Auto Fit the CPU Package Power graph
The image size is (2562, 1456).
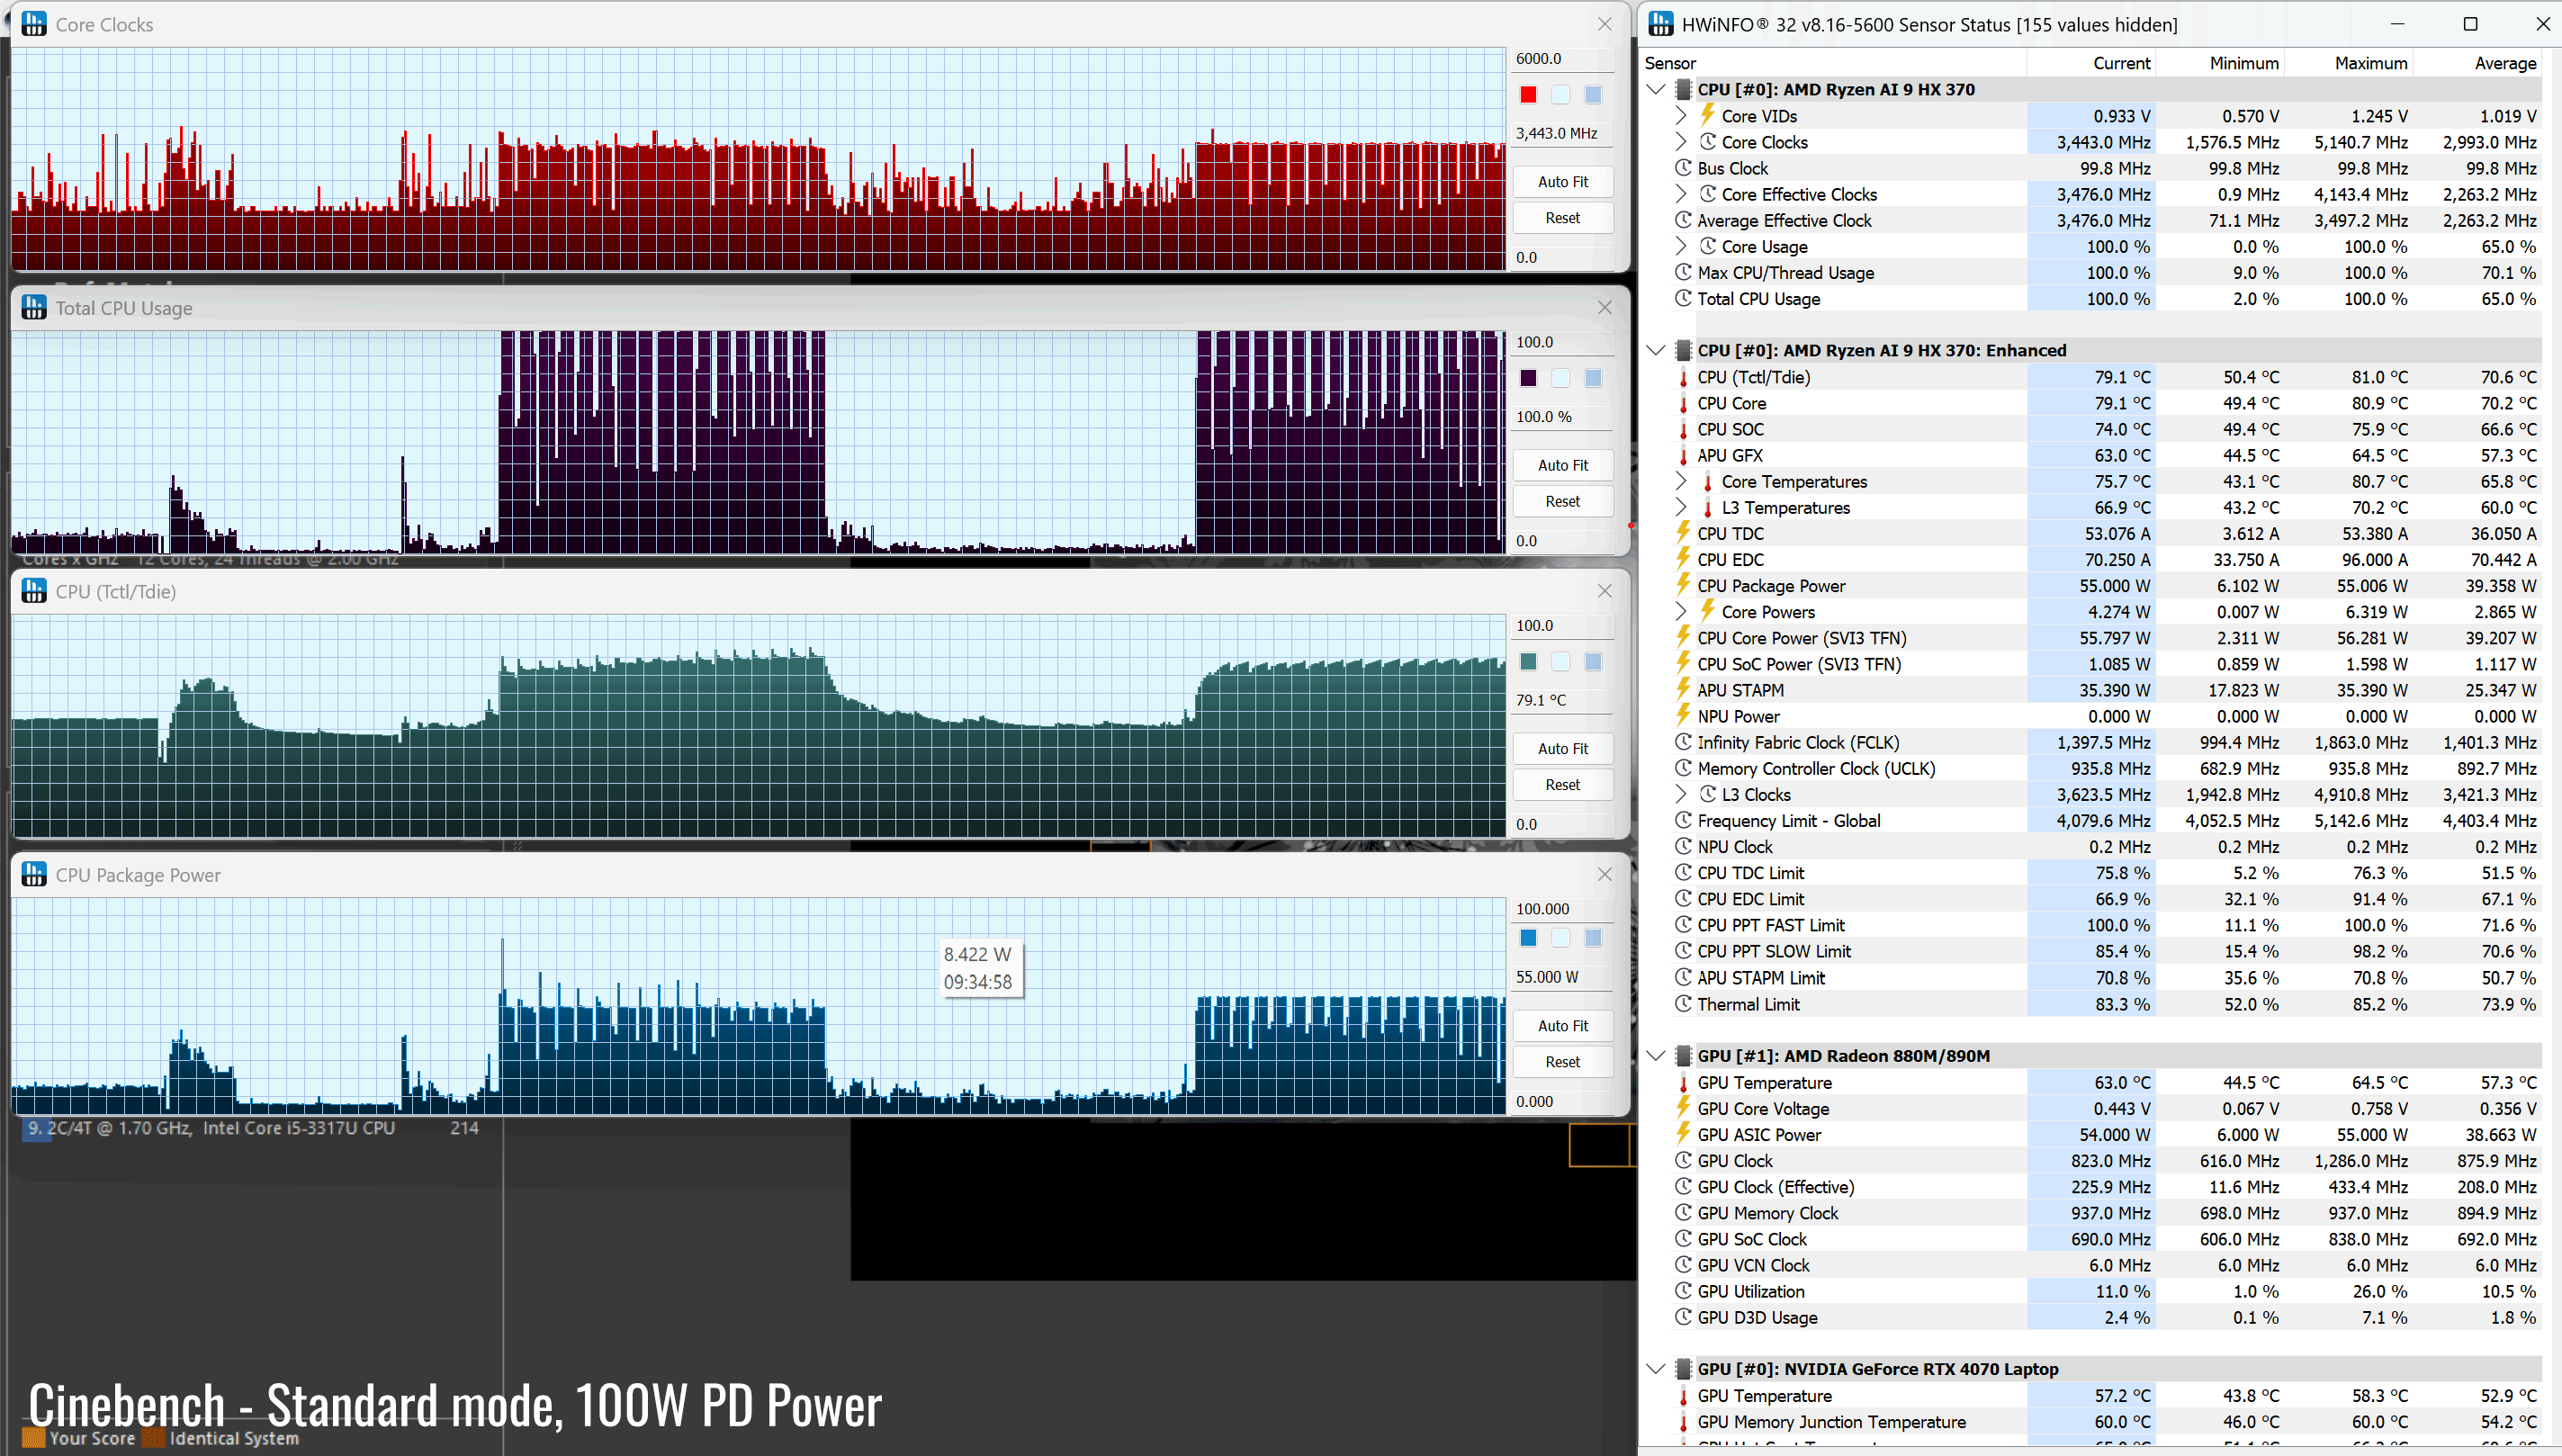(x=1562, y=1026)
